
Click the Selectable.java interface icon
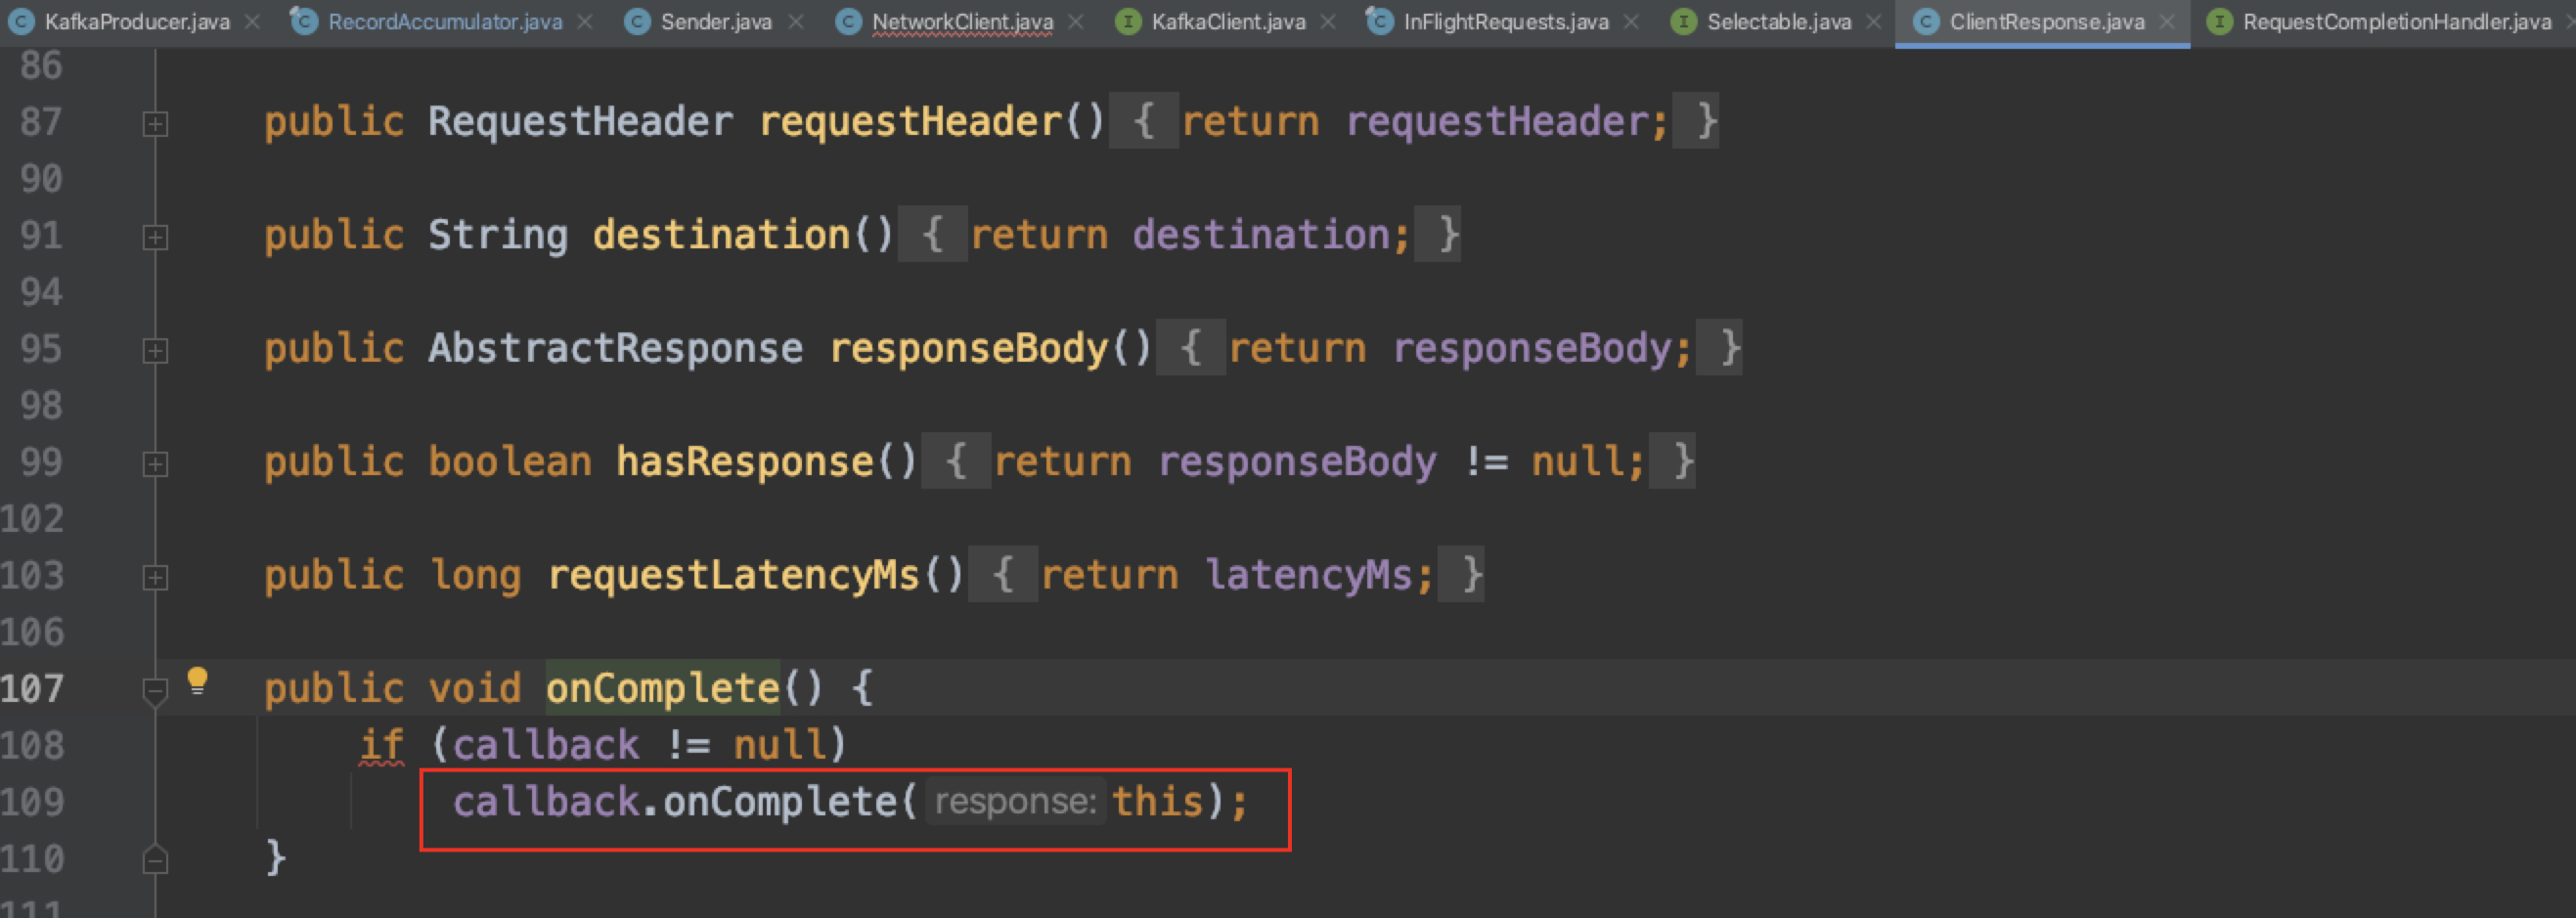(1684, 22)
